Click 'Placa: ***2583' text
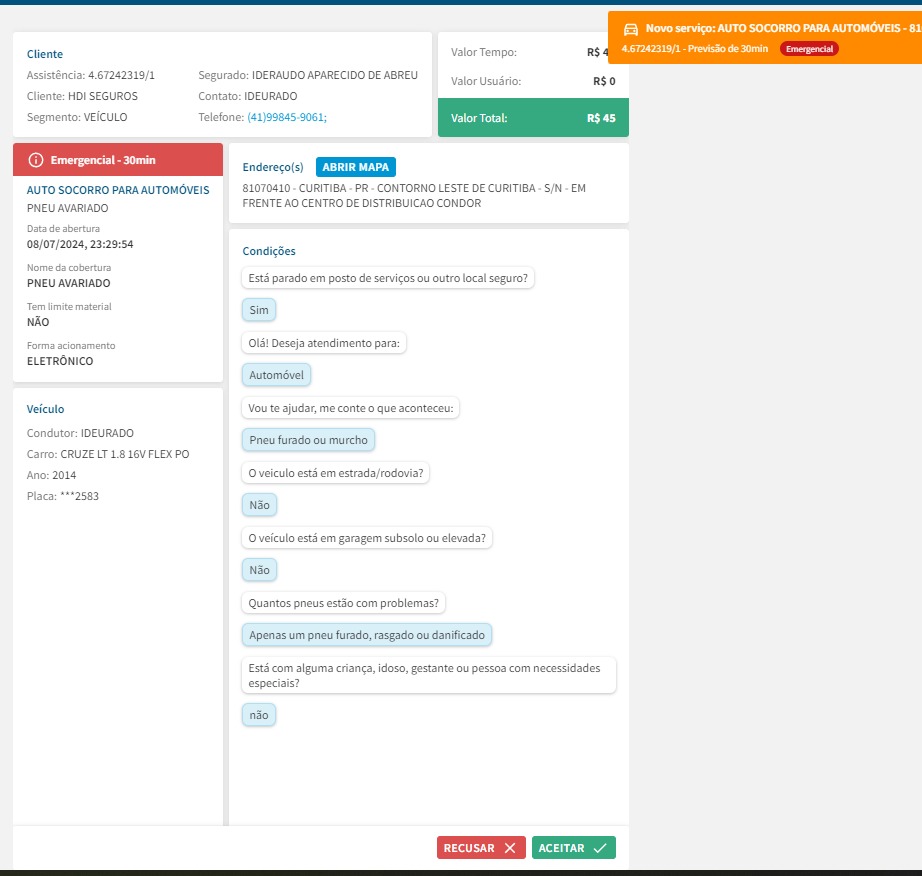The image size is (922, 876). [x=63, y=496]
